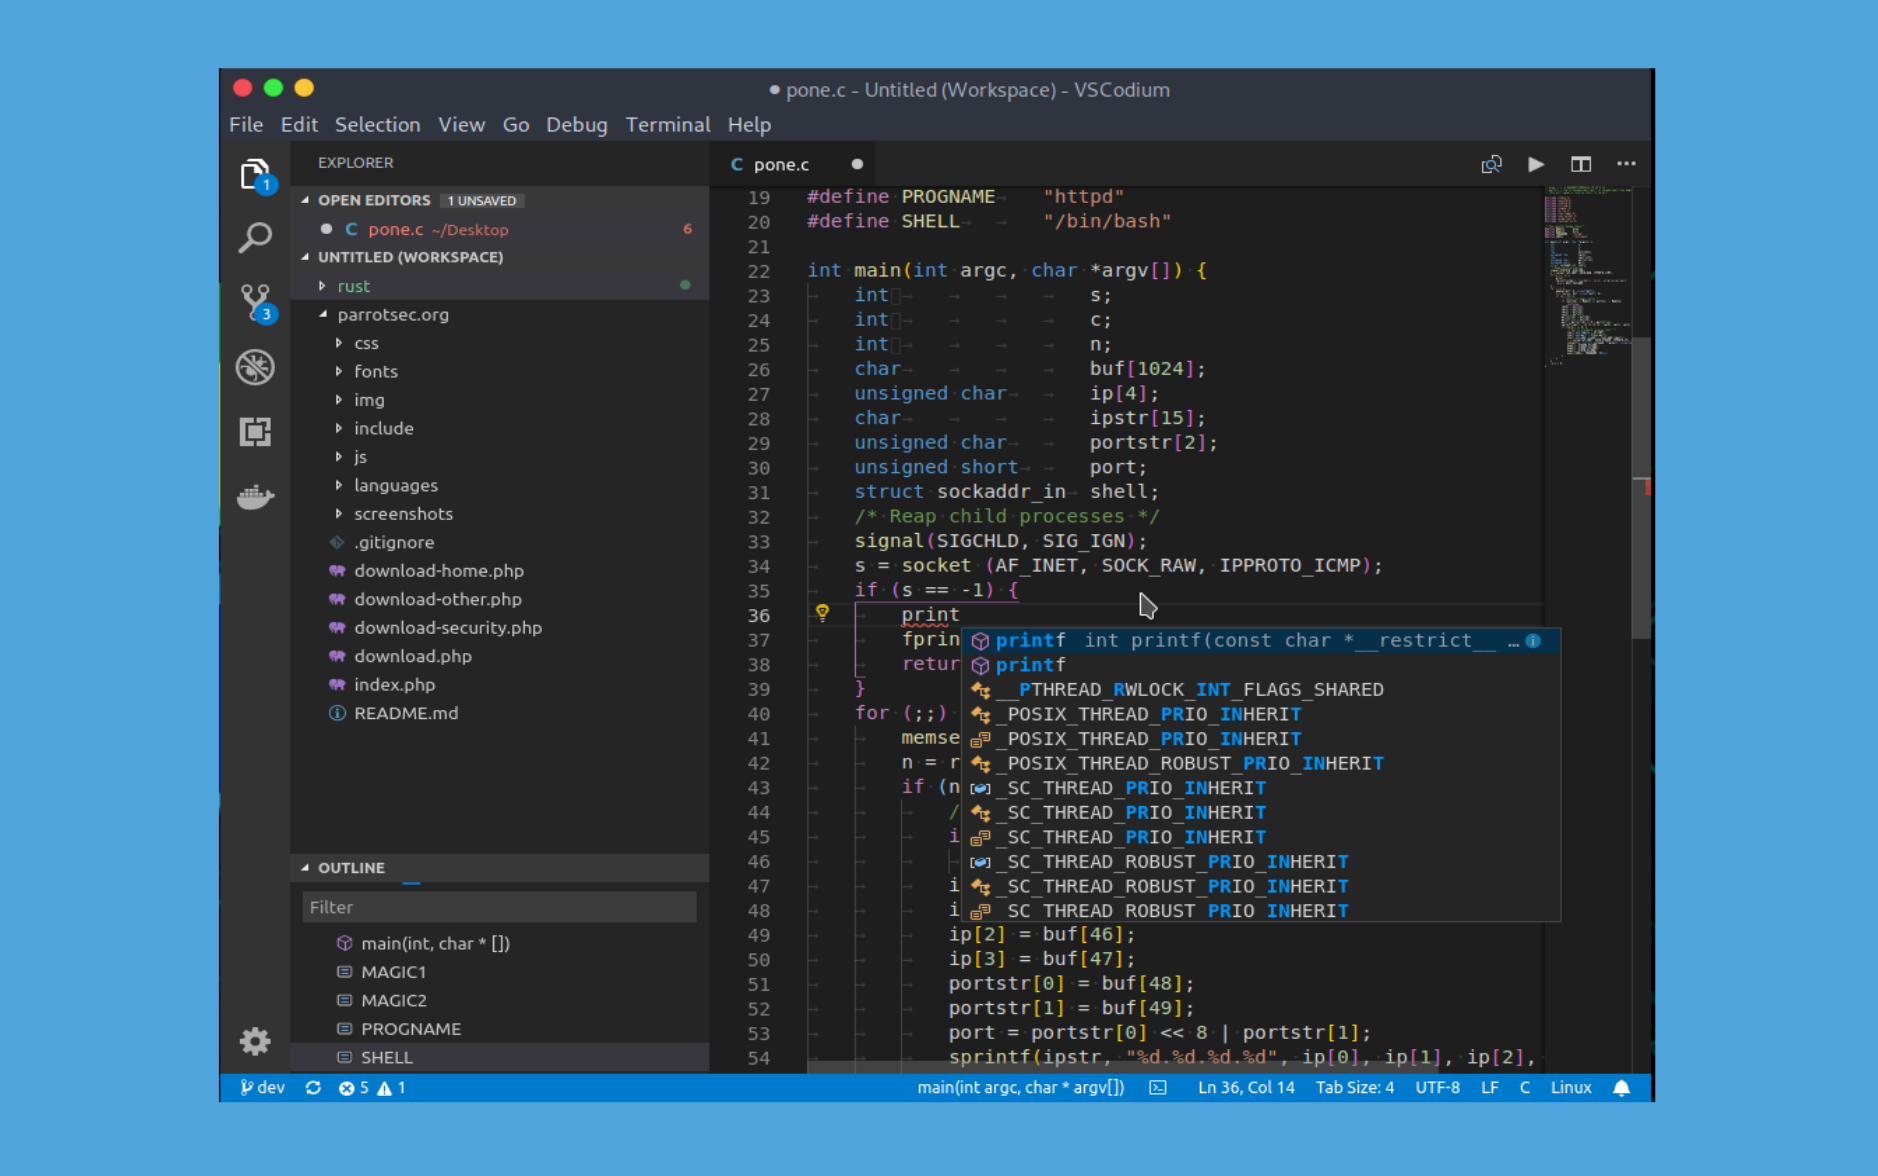Open the Explorer view in activity bar
This screenshot has height=1176, width=1878.
pos(255,175)
